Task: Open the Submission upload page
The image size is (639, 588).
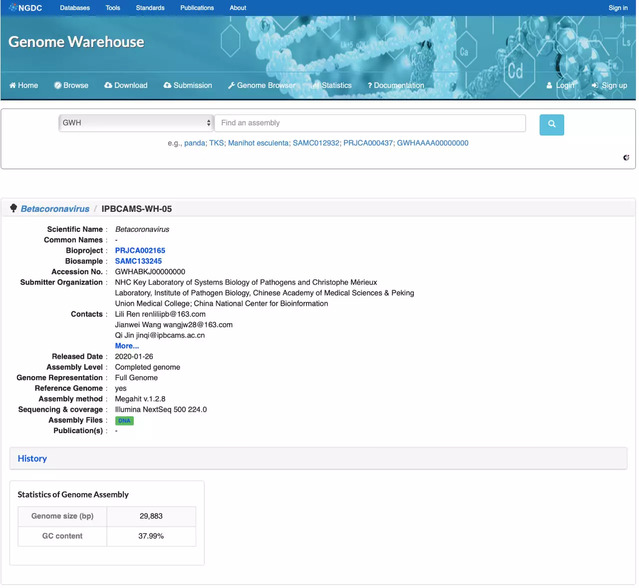Action: point(188,86)
